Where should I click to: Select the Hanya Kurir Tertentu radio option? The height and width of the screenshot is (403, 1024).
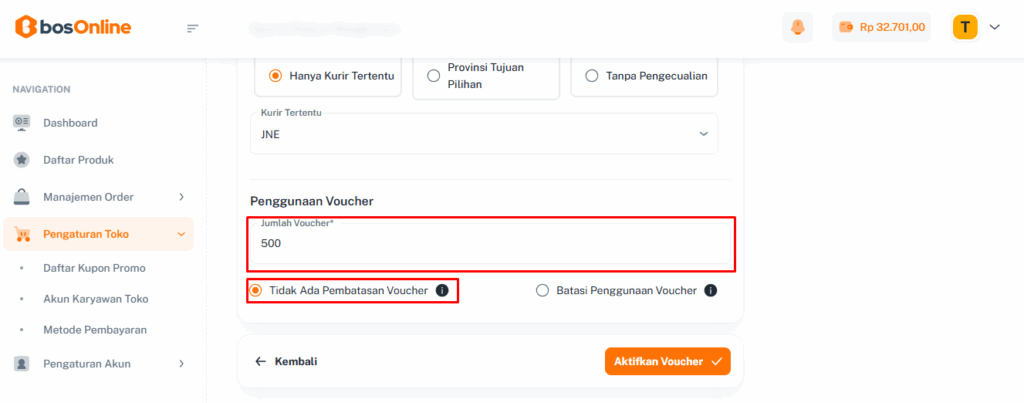[x=275, y=75]
